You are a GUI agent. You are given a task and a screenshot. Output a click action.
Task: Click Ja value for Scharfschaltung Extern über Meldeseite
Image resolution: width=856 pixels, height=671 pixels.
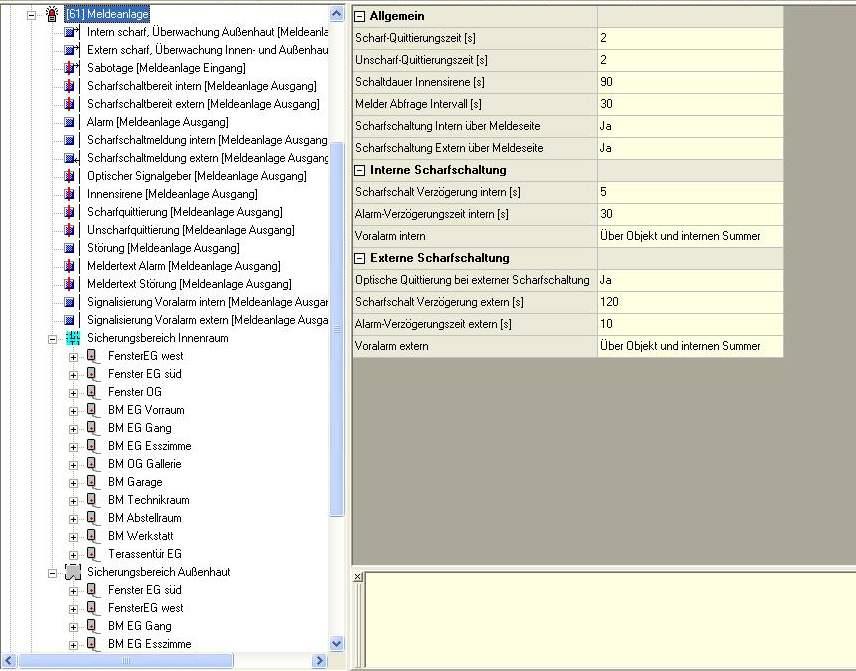690,148
